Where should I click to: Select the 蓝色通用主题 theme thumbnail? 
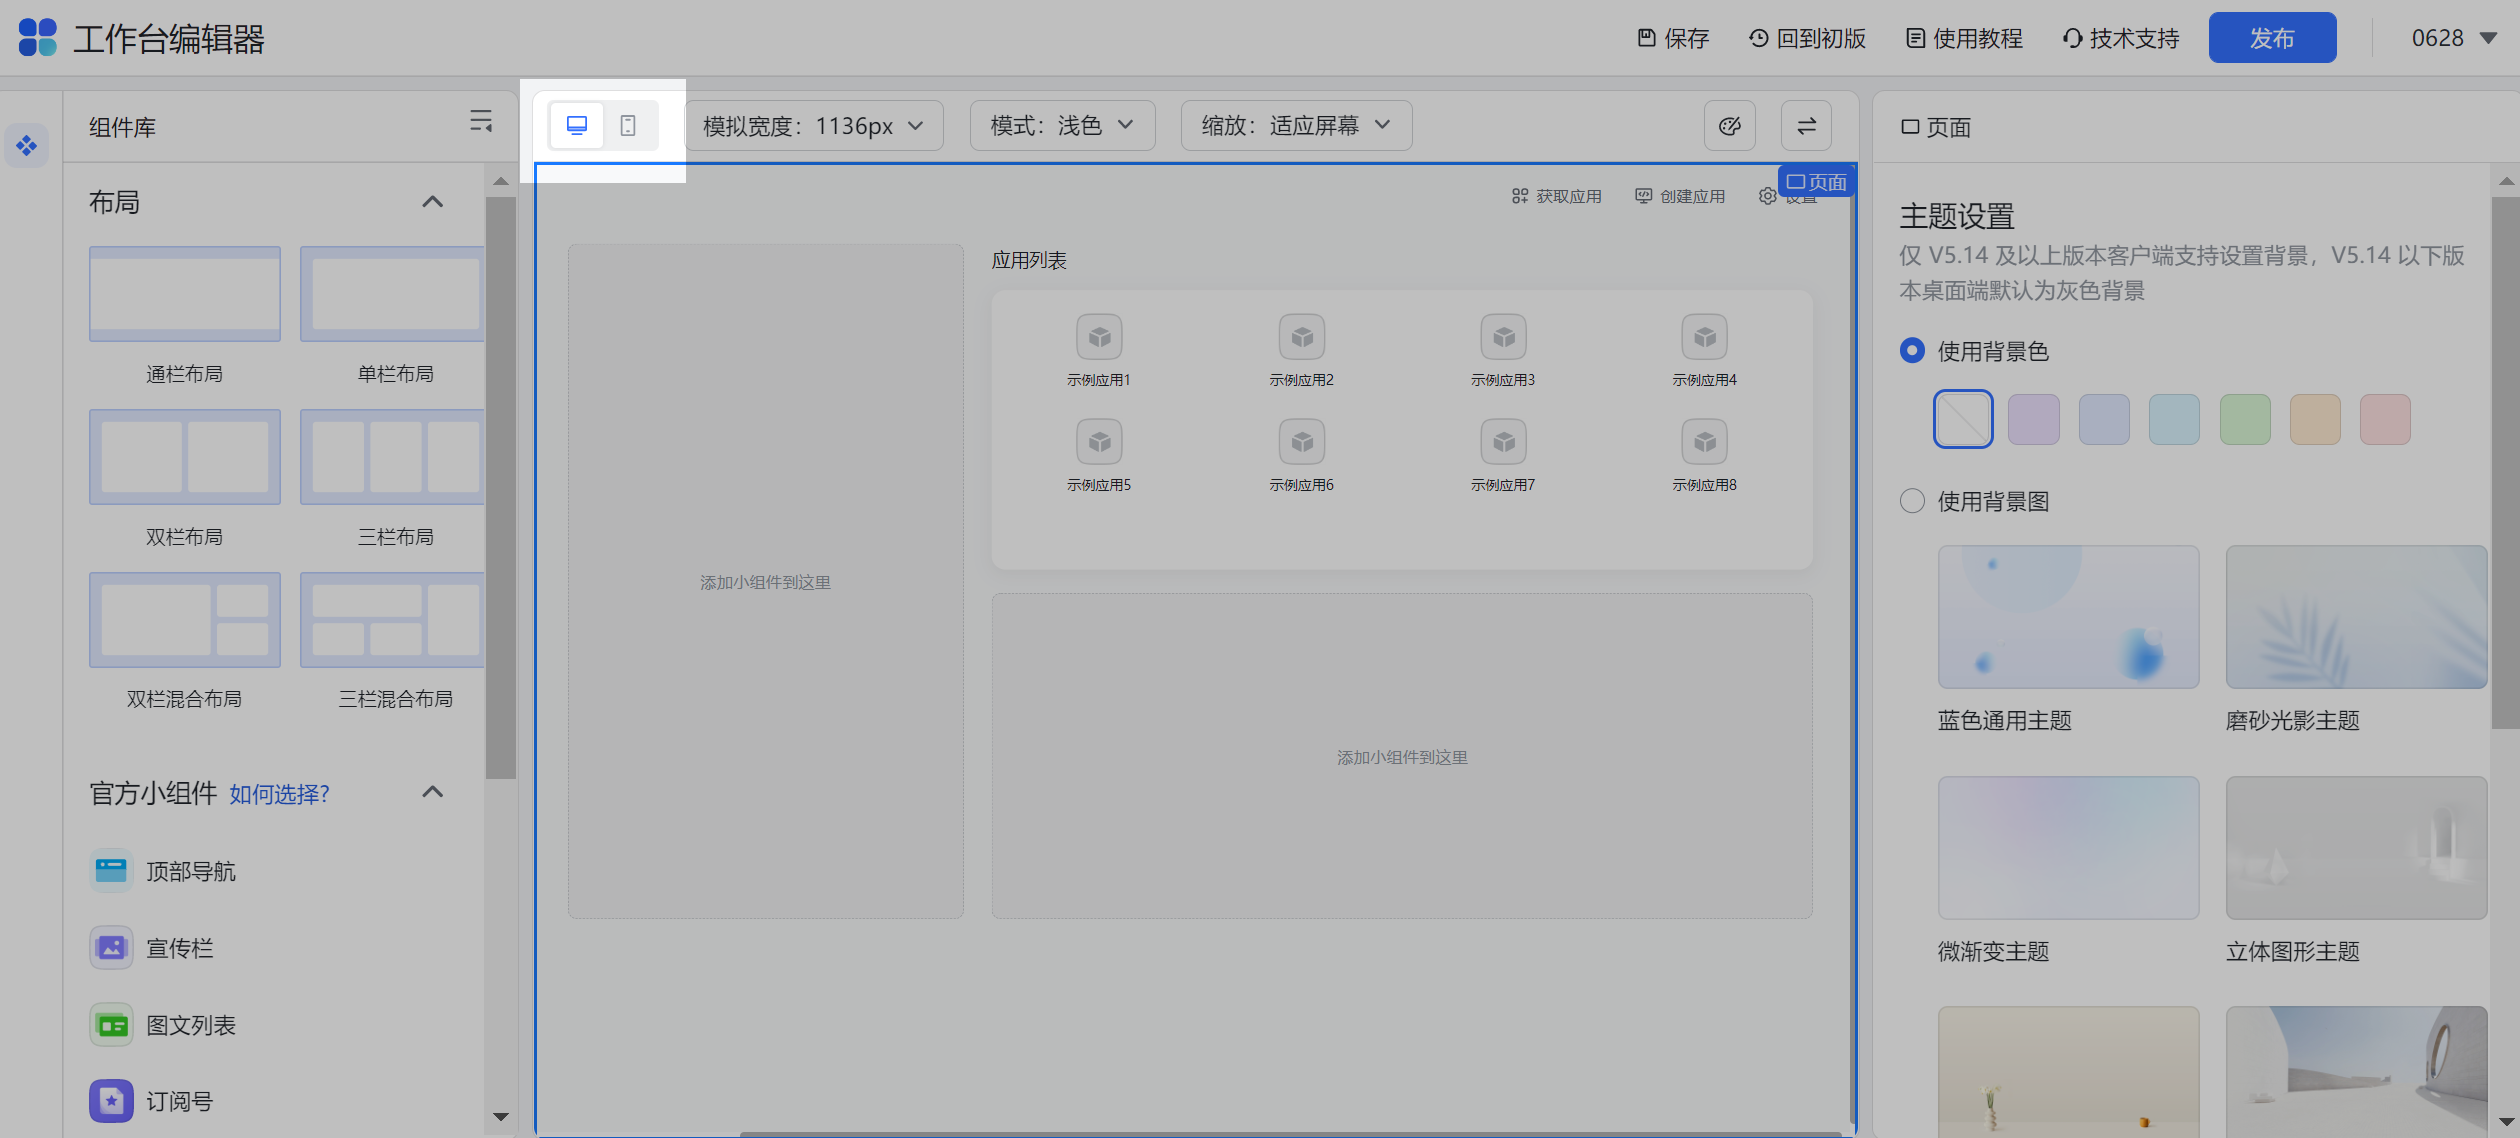click(2068, 617)
